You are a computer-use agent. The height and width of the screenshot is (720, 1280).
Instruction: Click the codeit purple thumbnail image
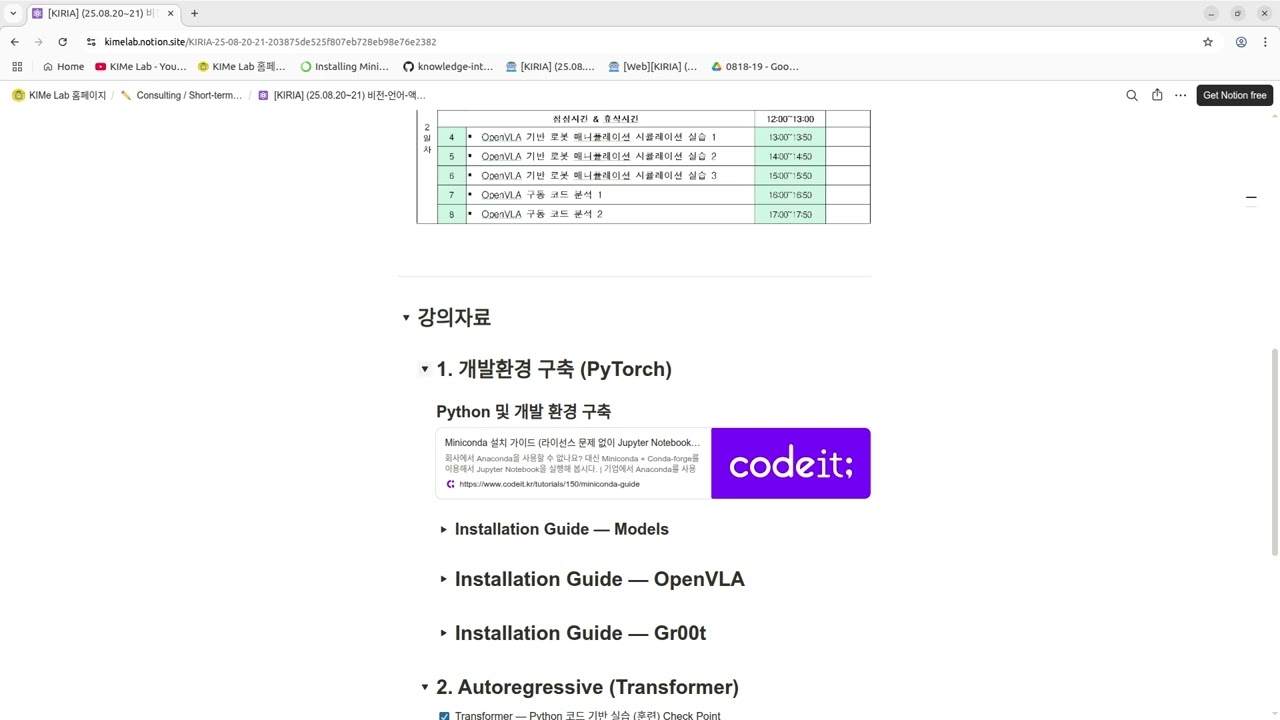pos(791,463)
